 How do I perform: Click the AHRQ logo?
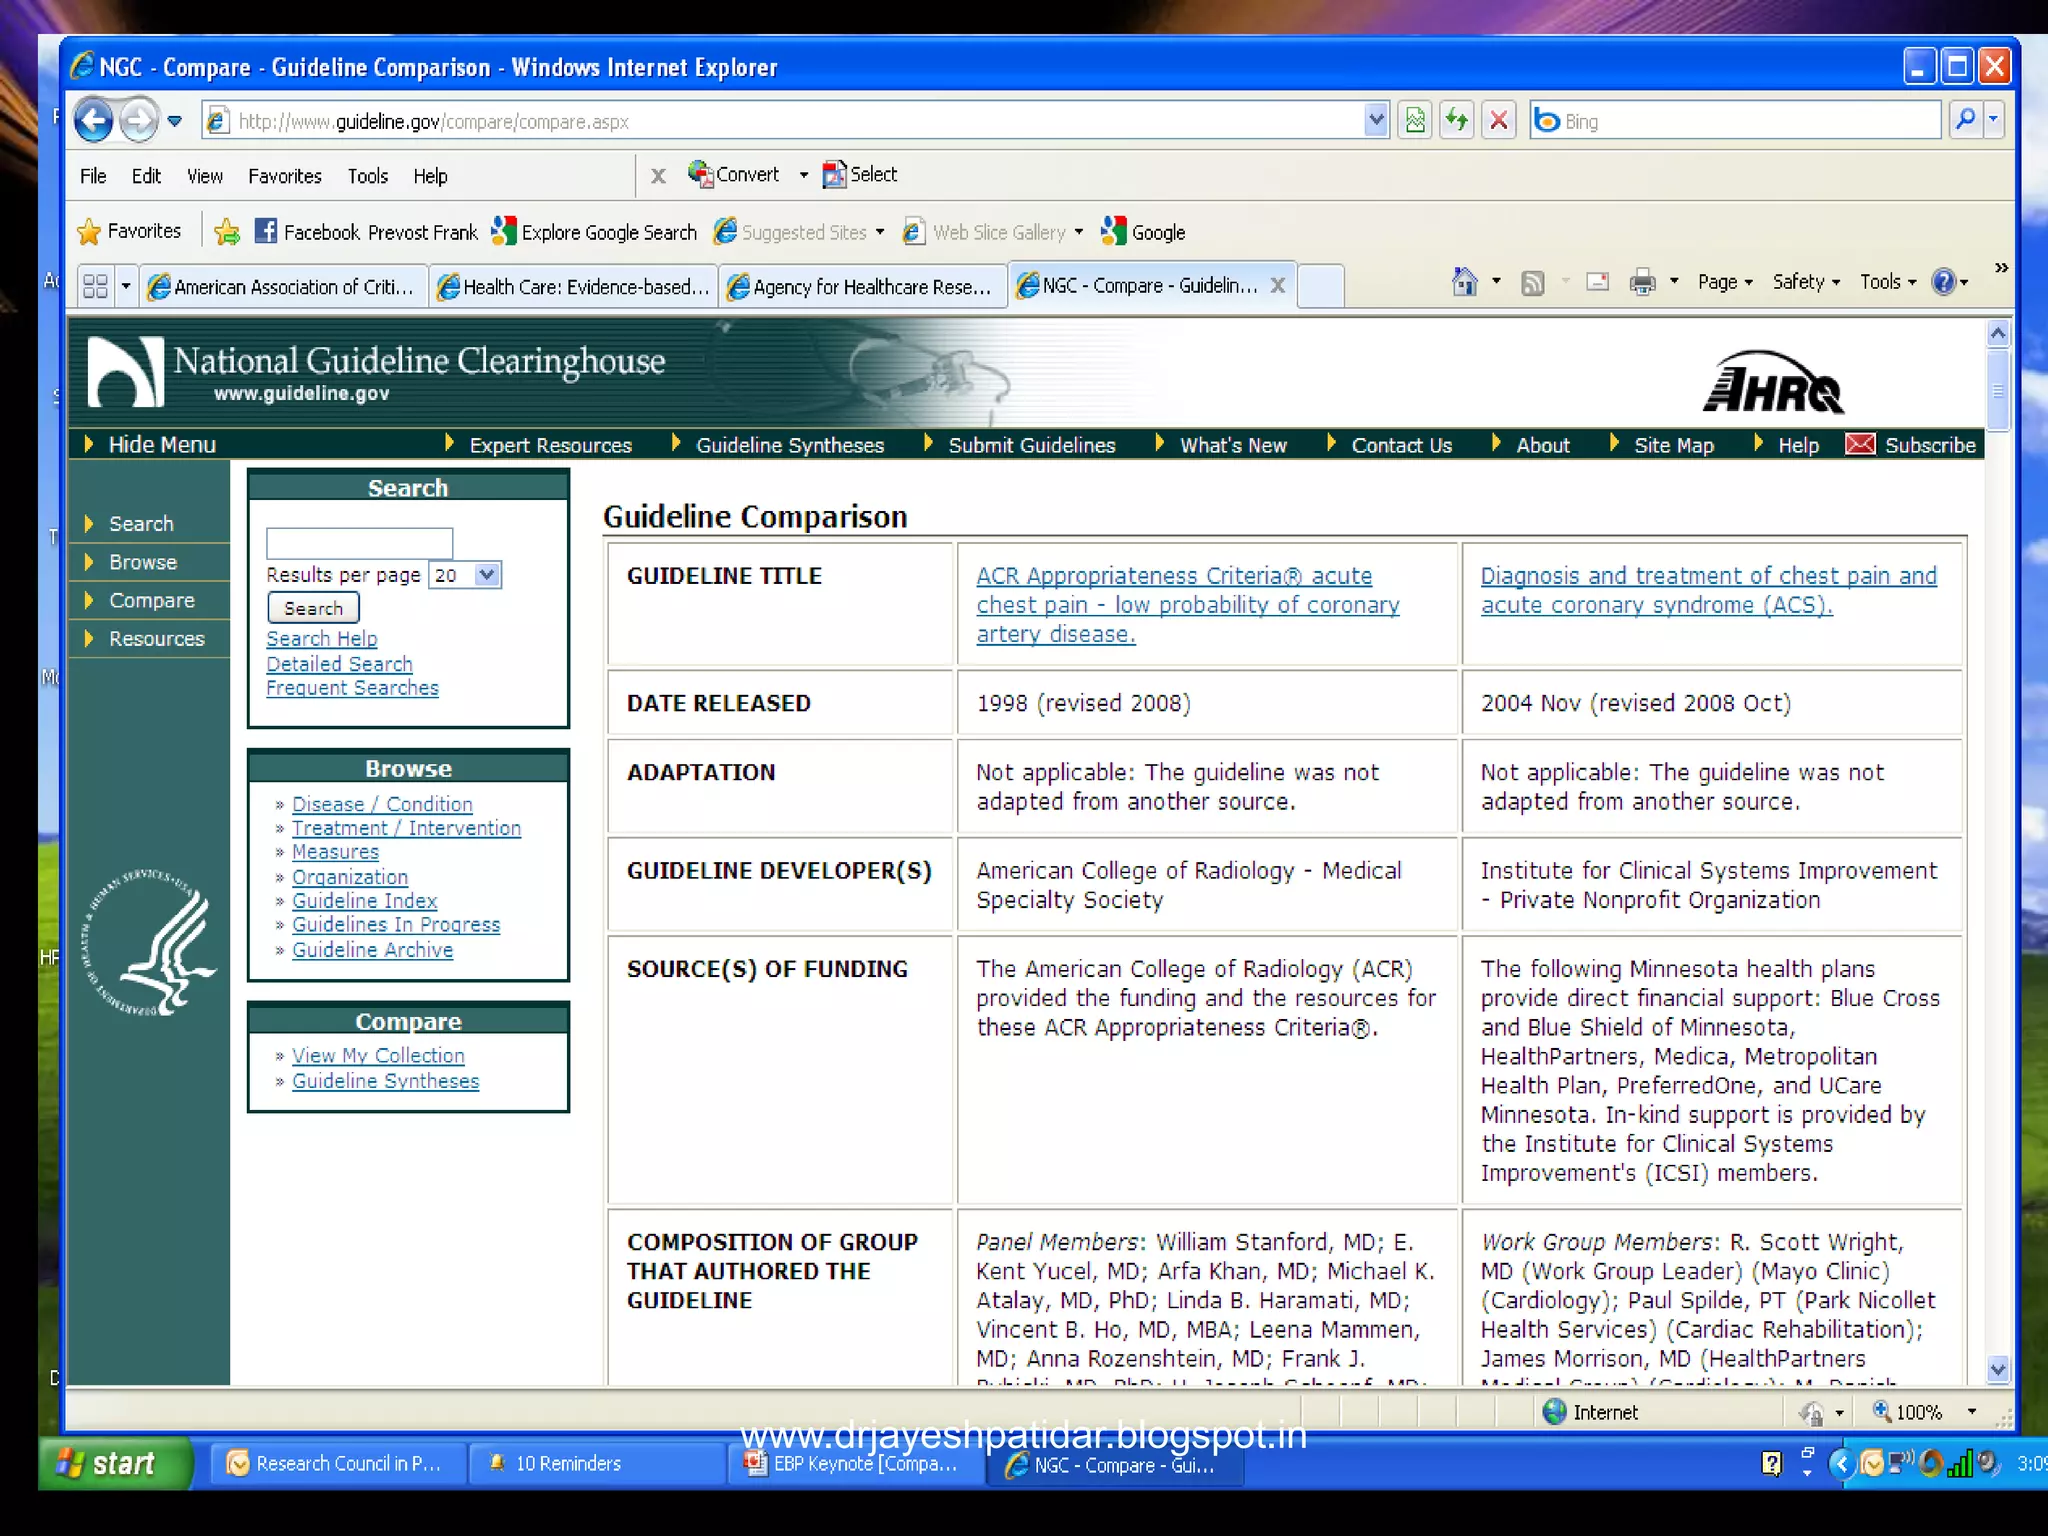1774,382
